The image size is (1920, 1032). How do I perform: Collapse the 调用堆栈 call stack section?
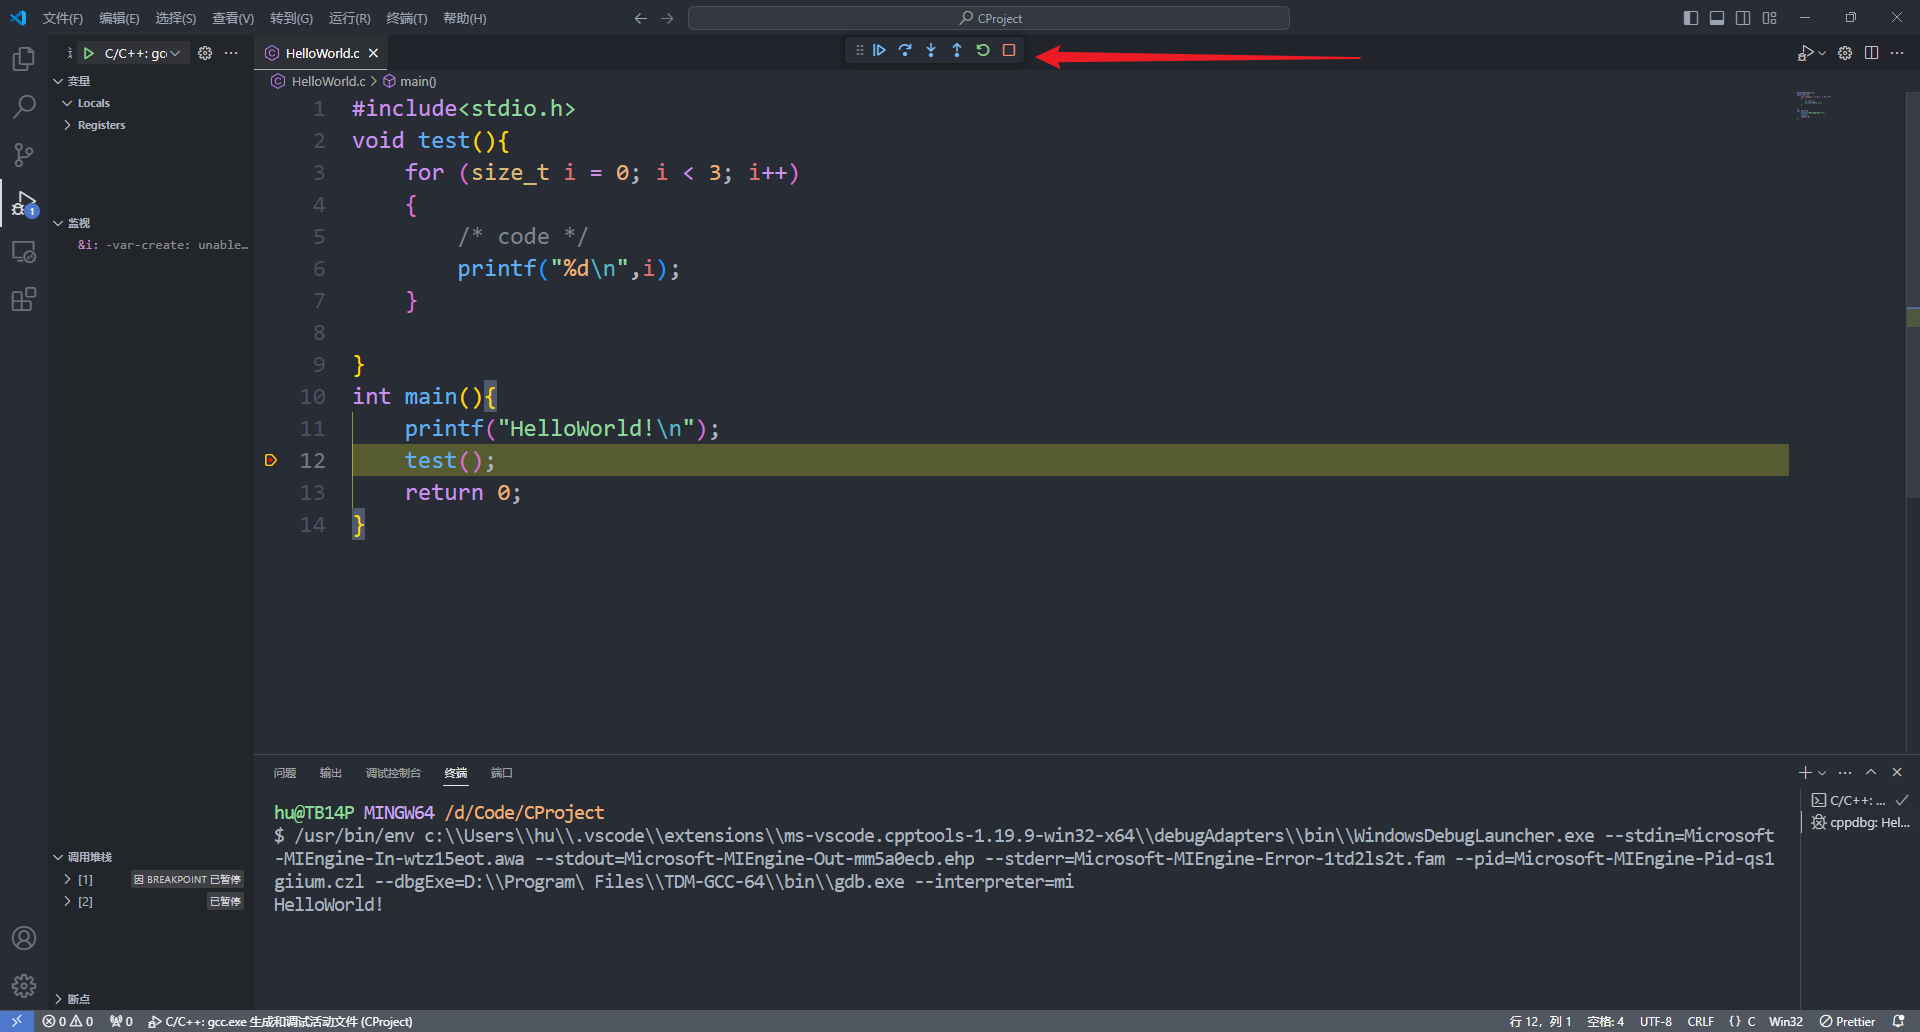click(x=58, y=857)
